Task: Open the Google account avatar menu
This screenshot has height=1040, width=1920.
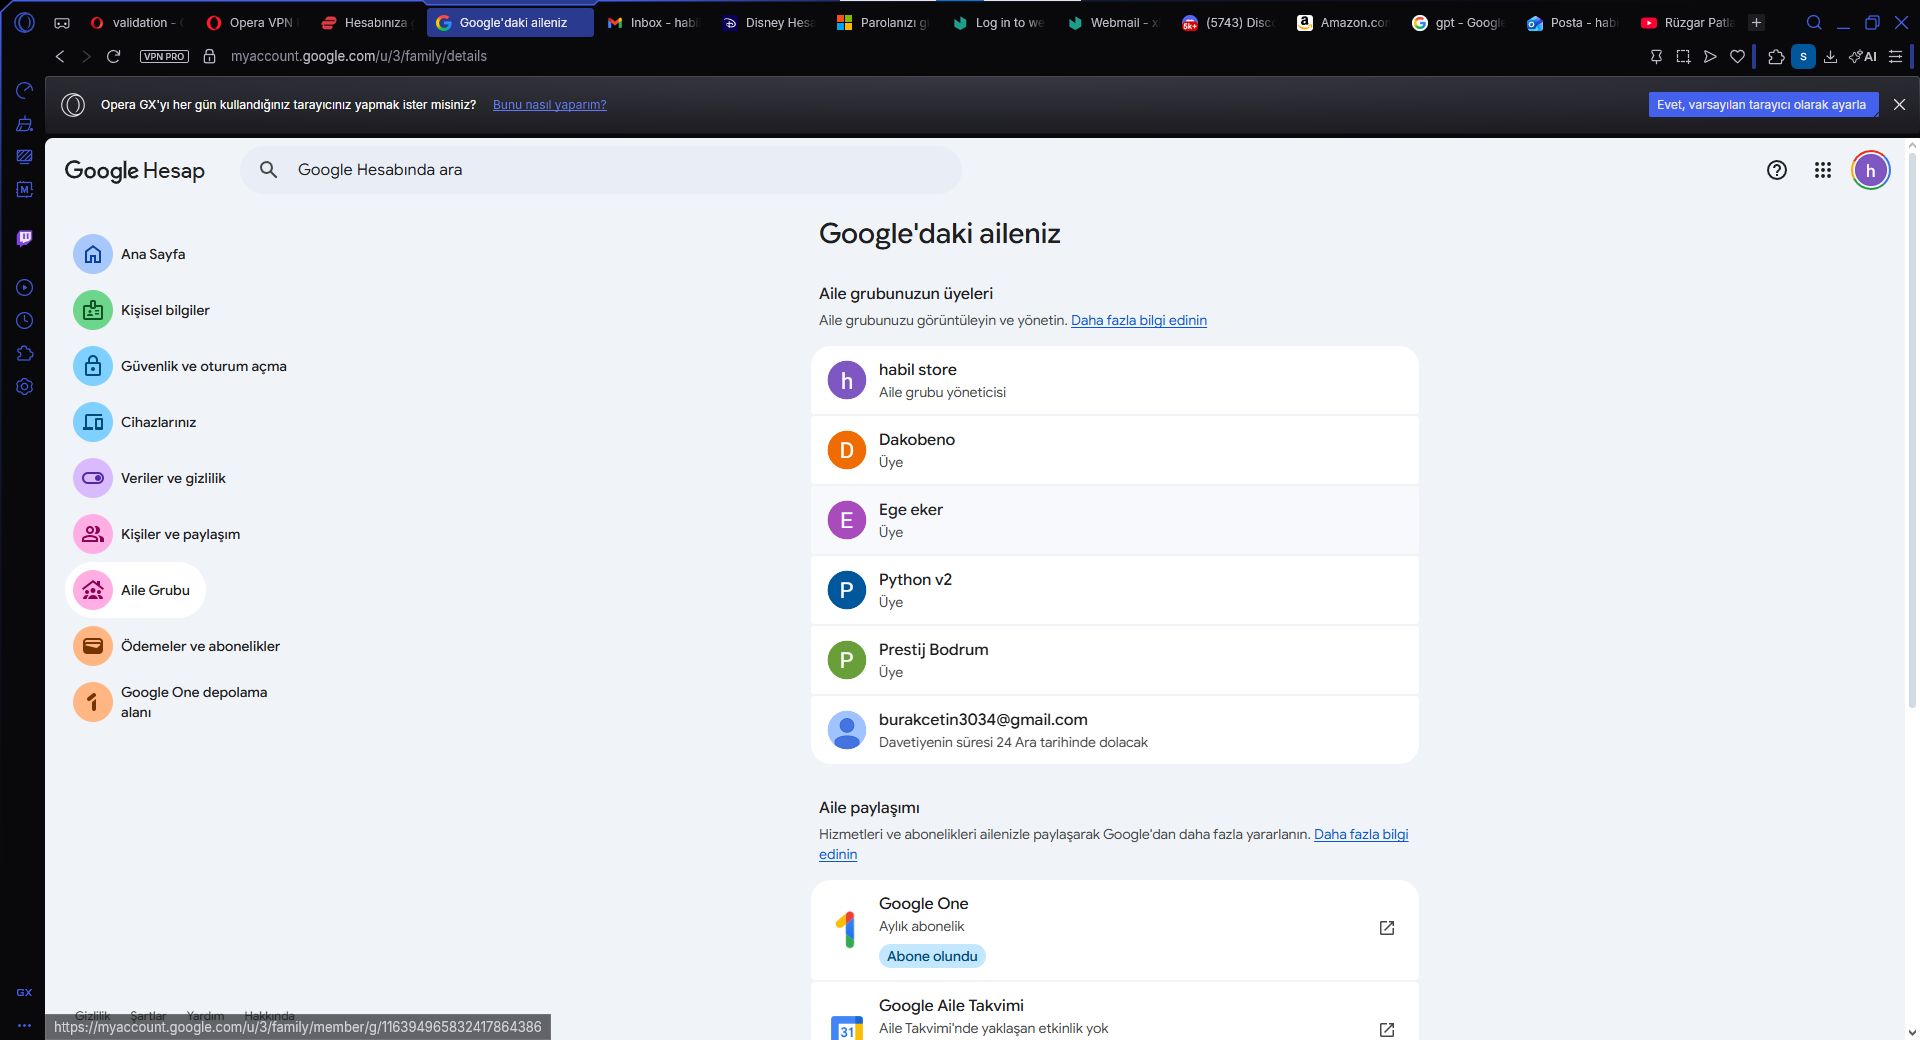Action: (1870, 170)
